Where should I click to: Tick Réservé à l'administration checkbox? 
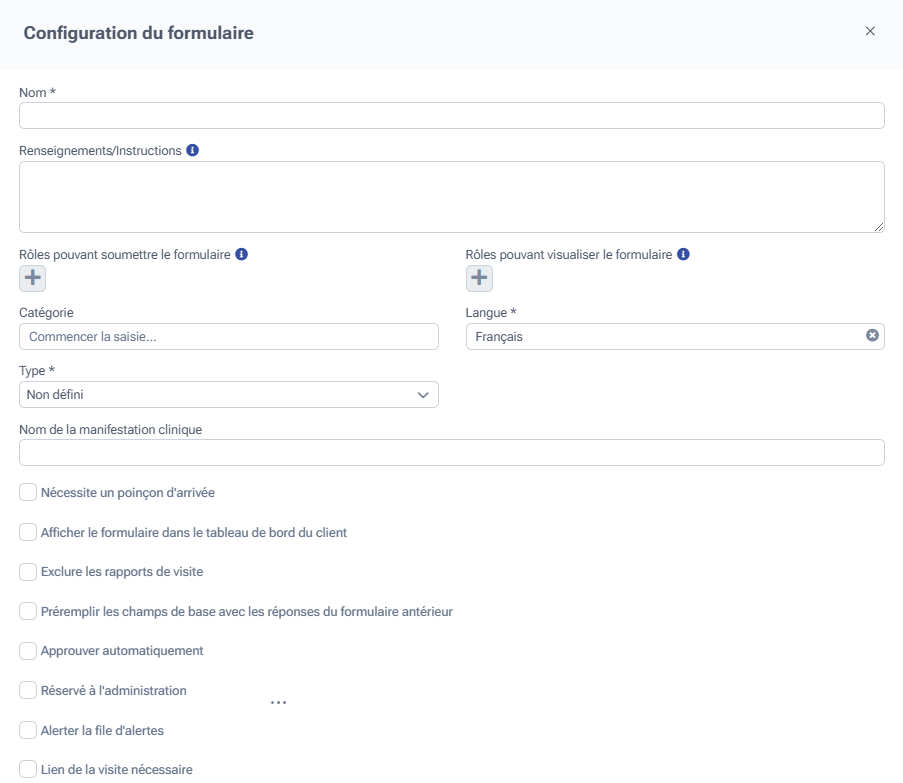(28, 690)
